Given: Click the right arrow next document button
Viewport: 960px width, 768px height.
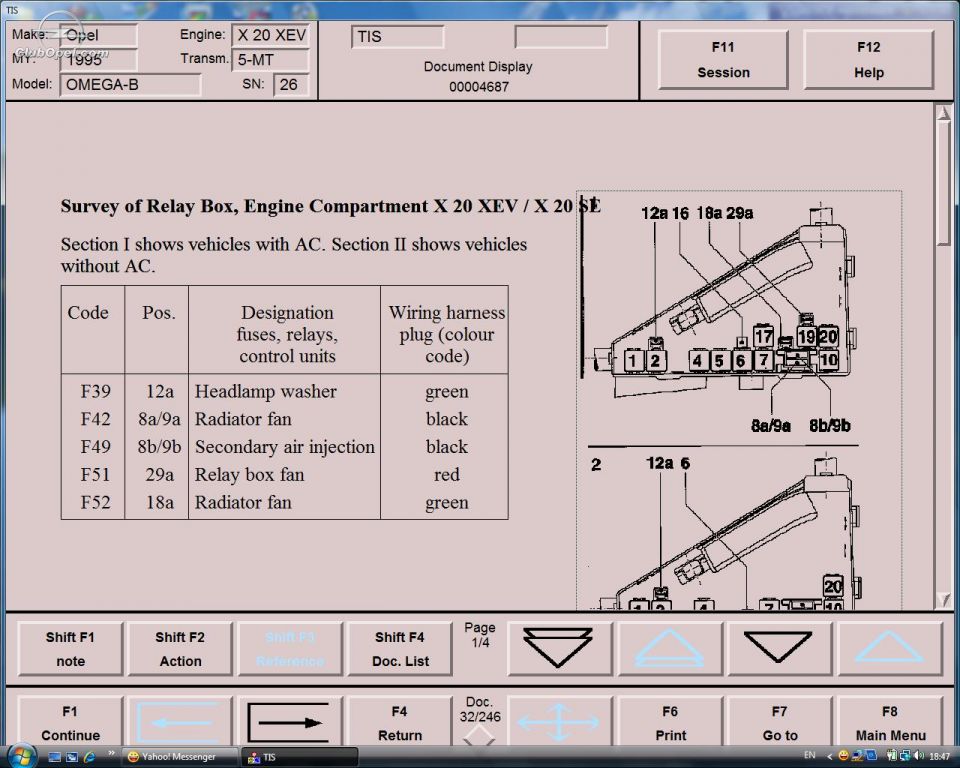Looking at the screenshot, I should (290, 722).
